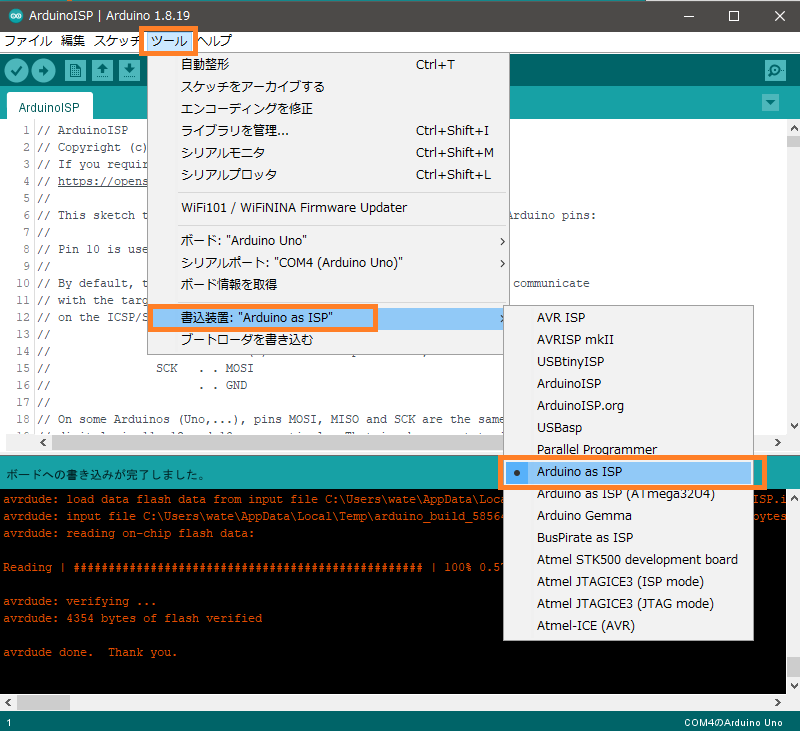Expand the ボード: "Arduino Uno" submenu
The height and width of the screenshot is (731, 800).
(x=329, y=241)
